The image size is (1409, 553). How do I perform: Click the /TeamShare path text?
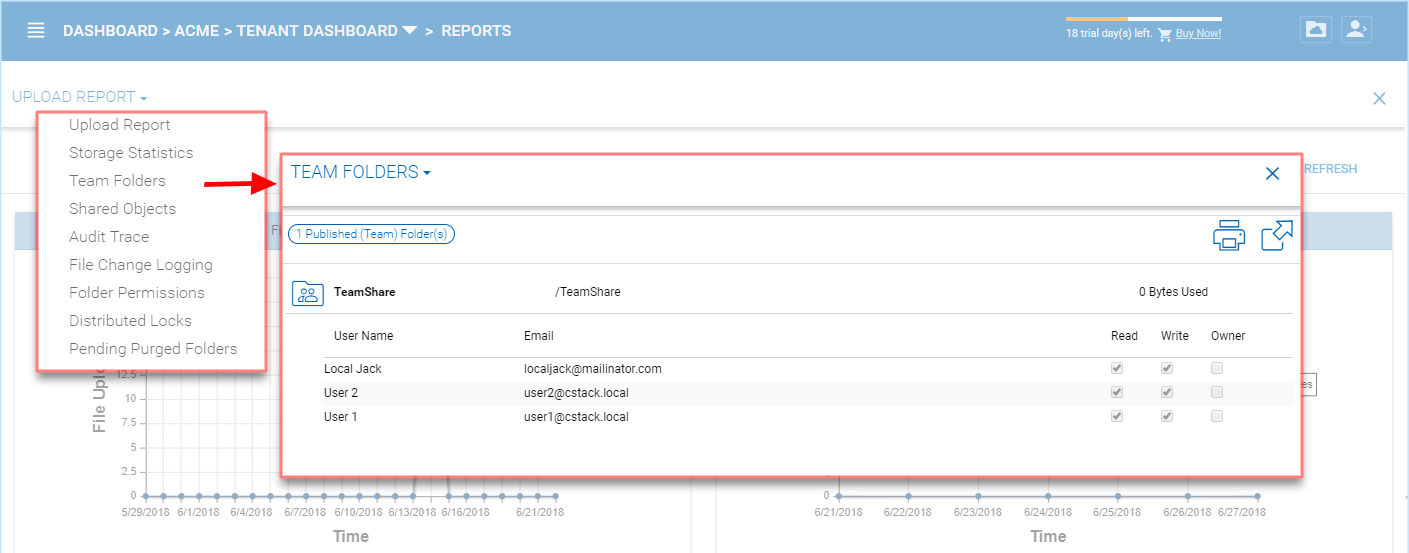pyautogui.click(x=588, y=292)
